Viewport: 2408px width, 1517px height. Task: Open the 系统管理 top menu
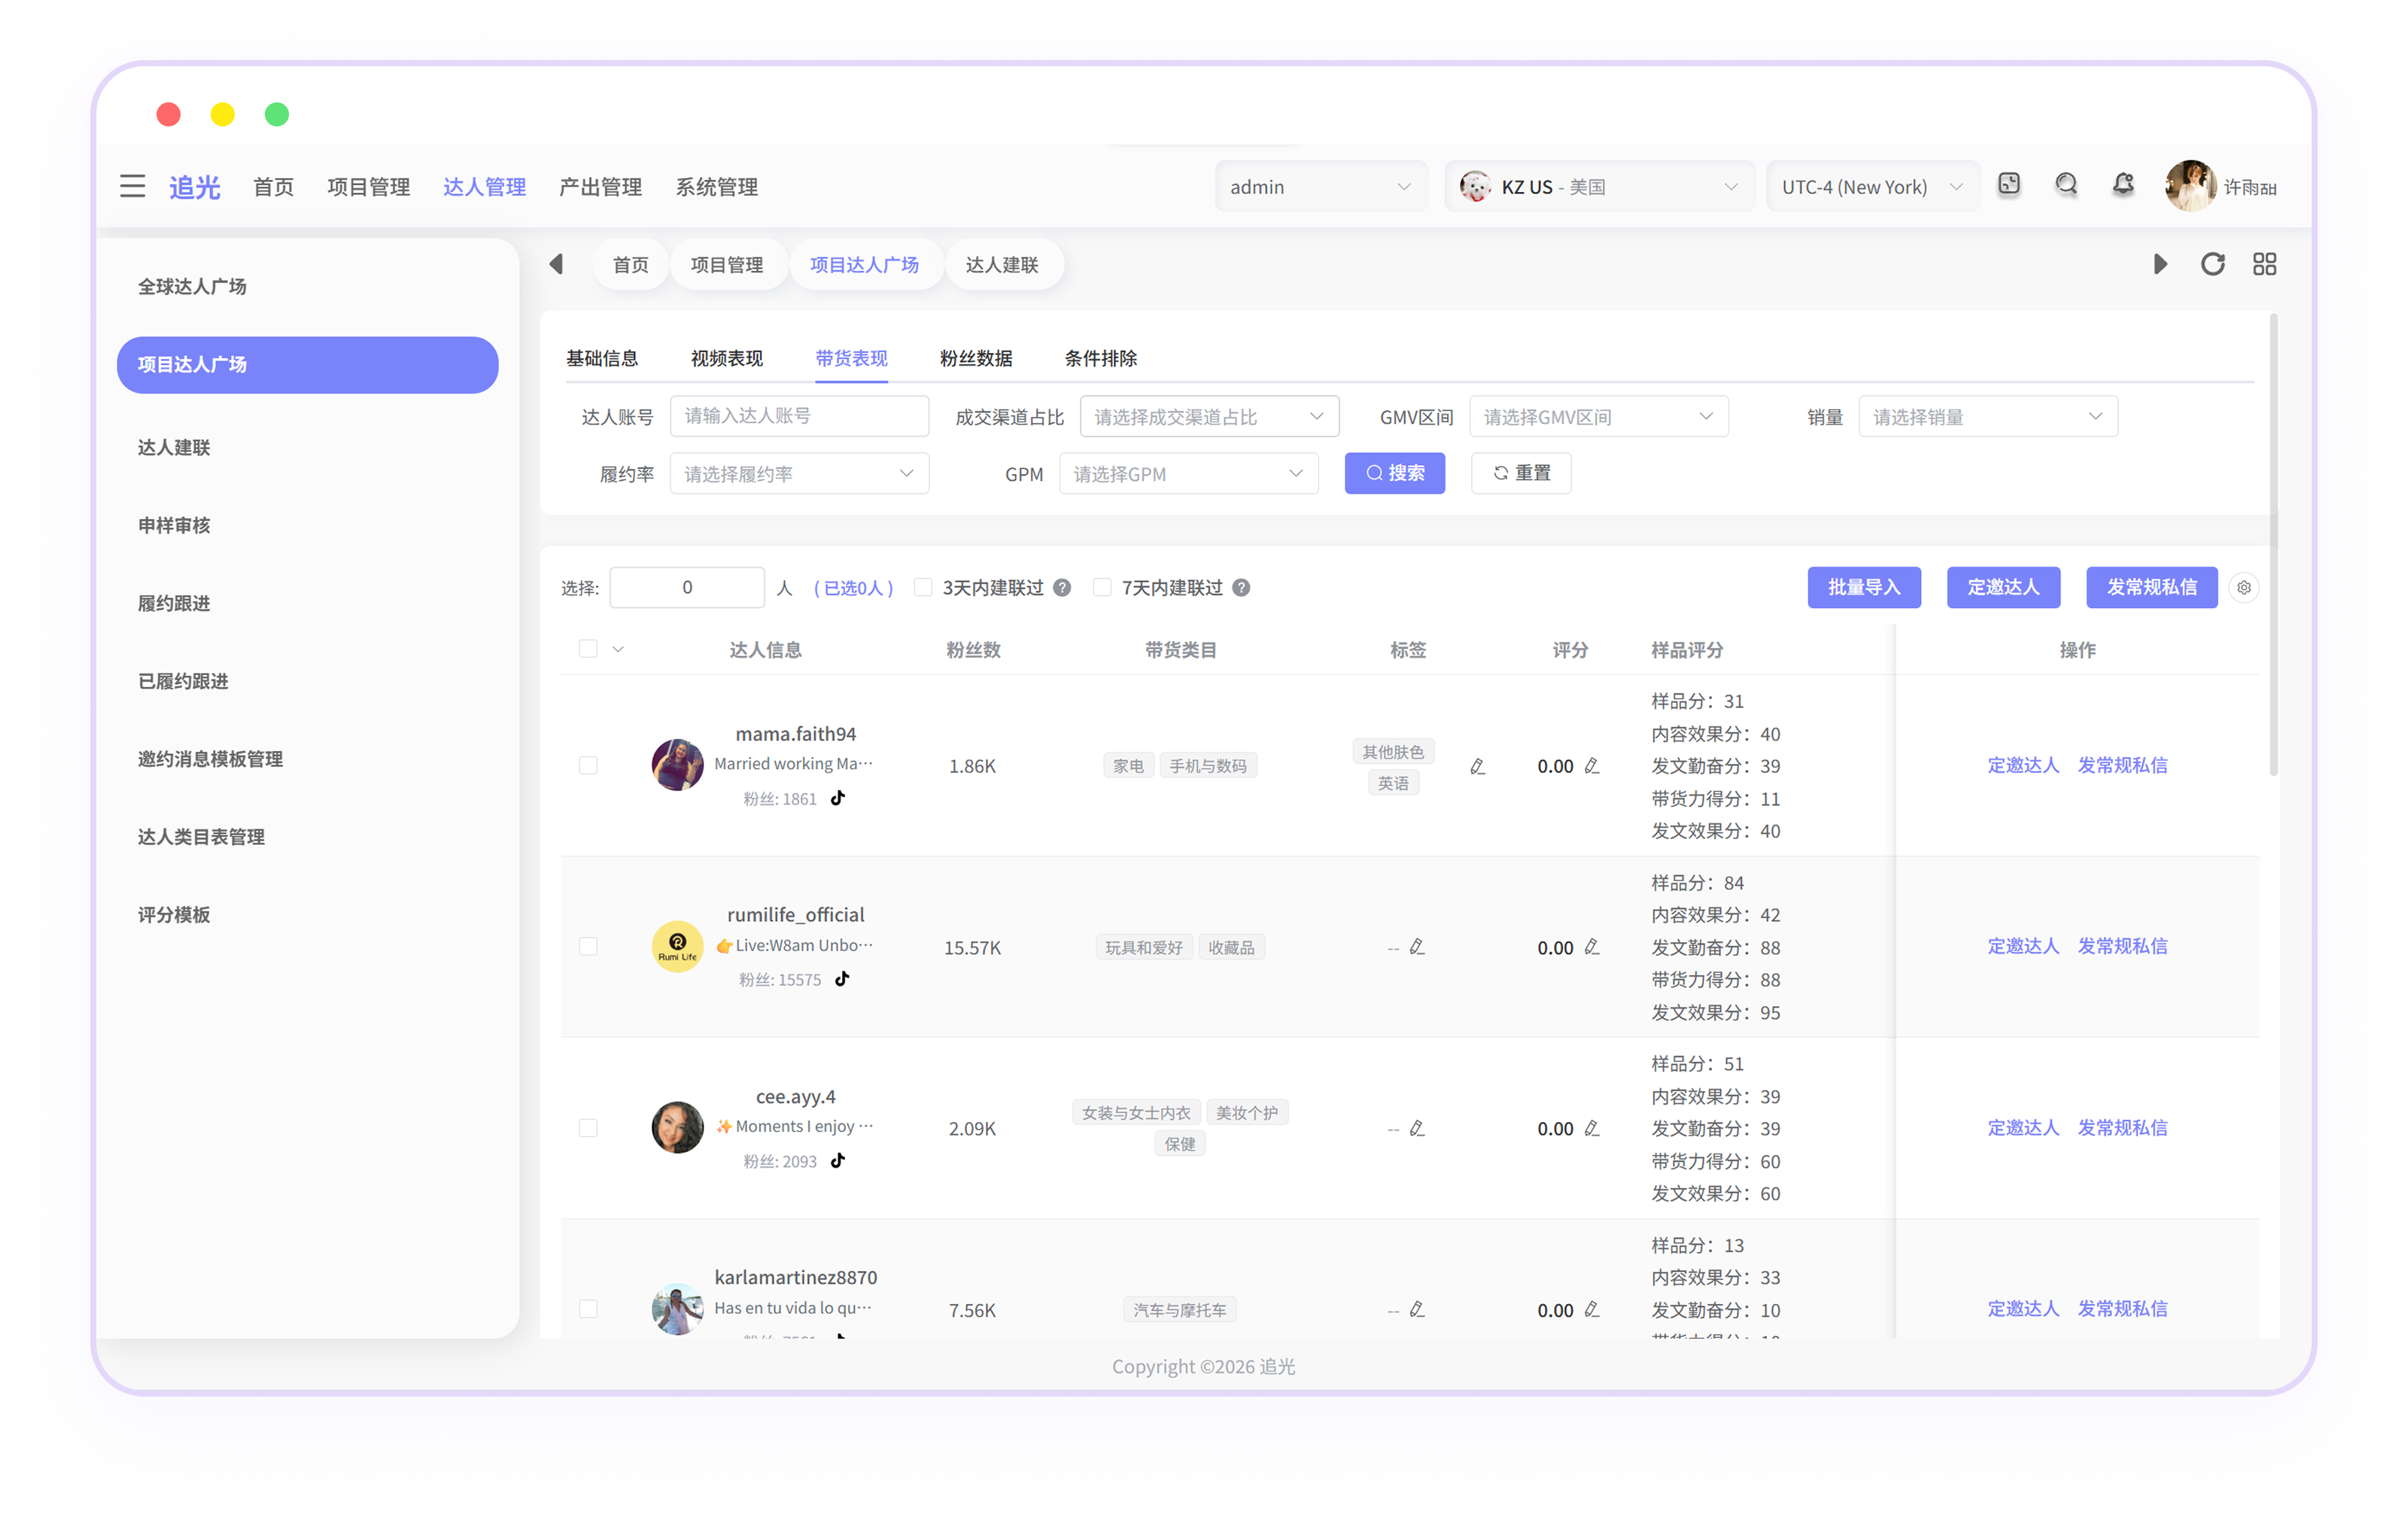[x=717, y=187]
